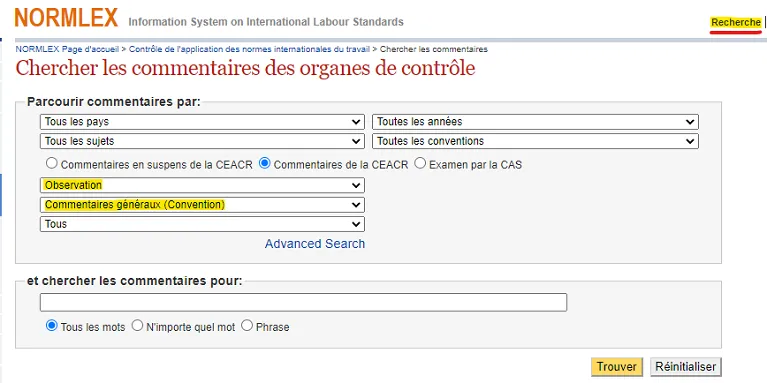Expand the Tous les sujets dropdown
The width and height of the screenshot is (767, 383).
click(x=202, y=141)
